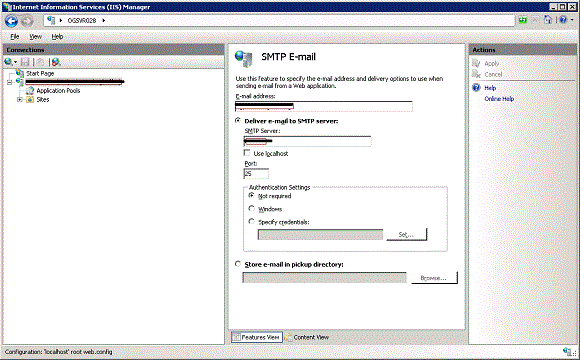The width and height of the screenshot is (580, 360).
Task: Open the Help link in Actions
Action: [490, 88]
